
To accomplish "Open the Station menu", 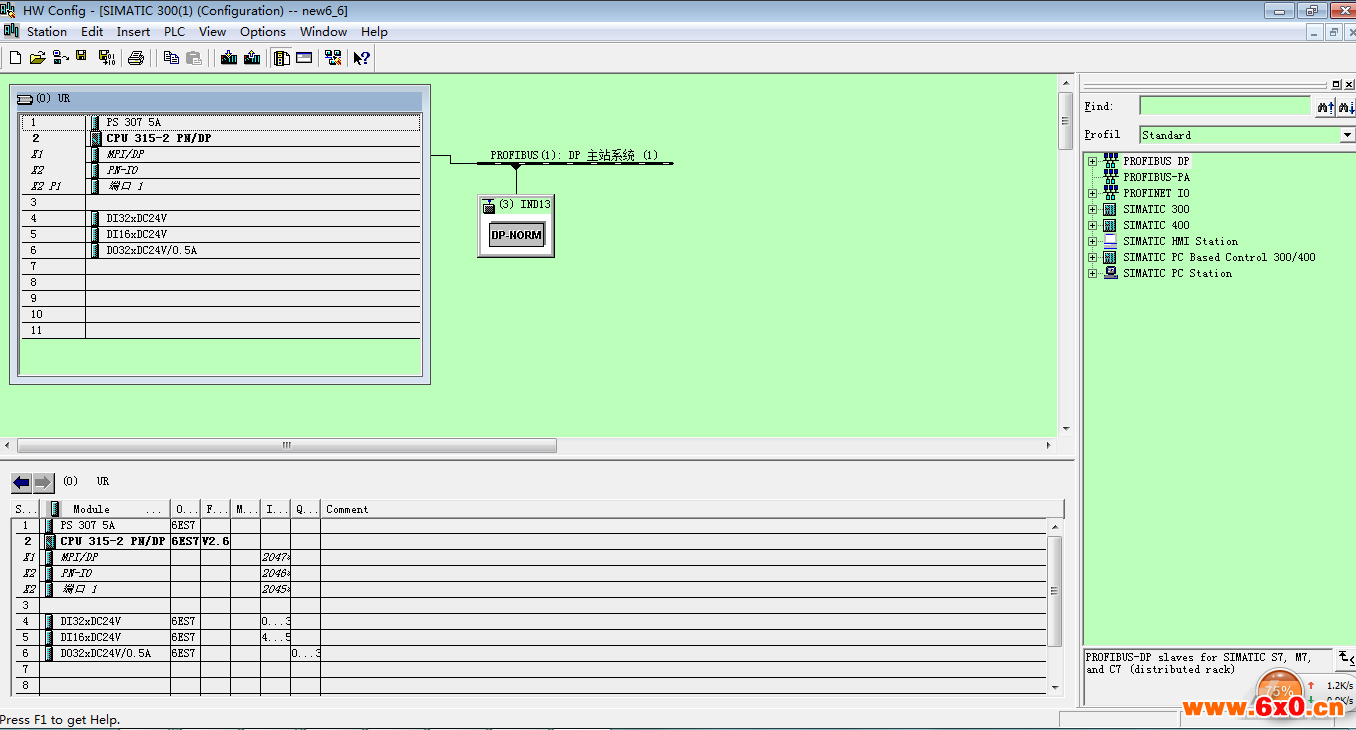I will [x=46, y=32].
